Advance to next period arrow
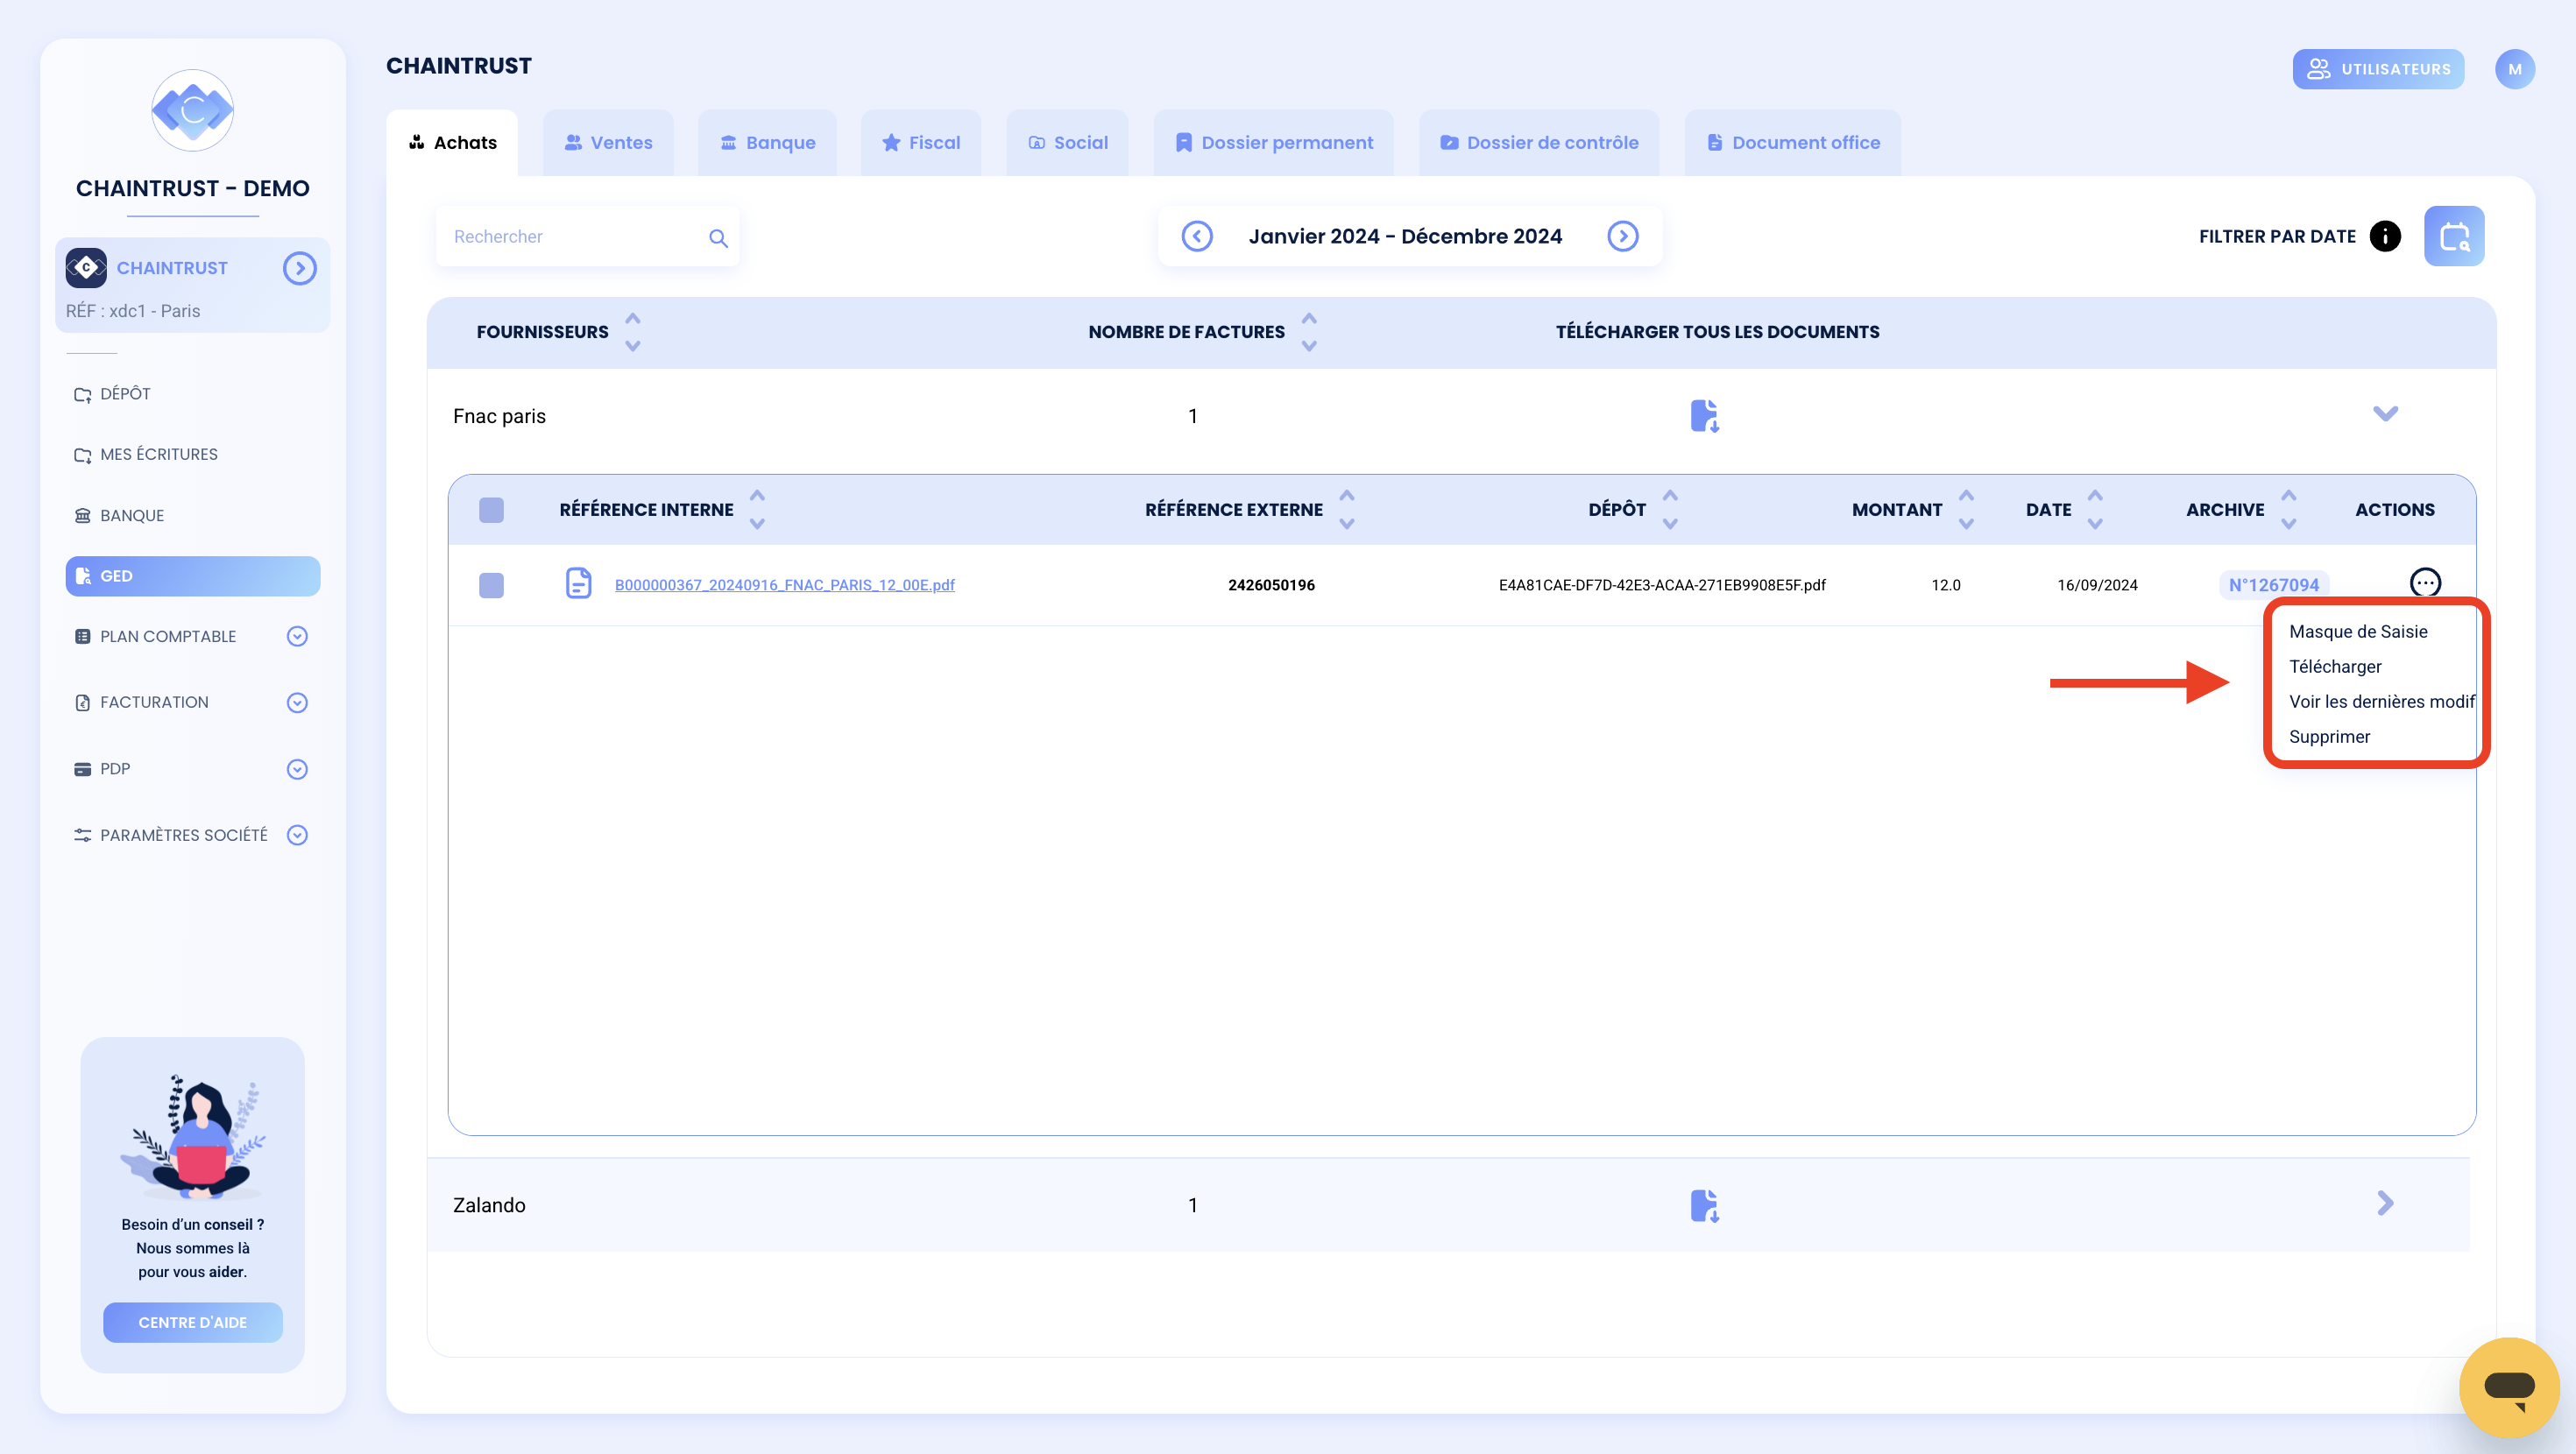Screen dimensions: 2576x1454 coord(1622,236)
